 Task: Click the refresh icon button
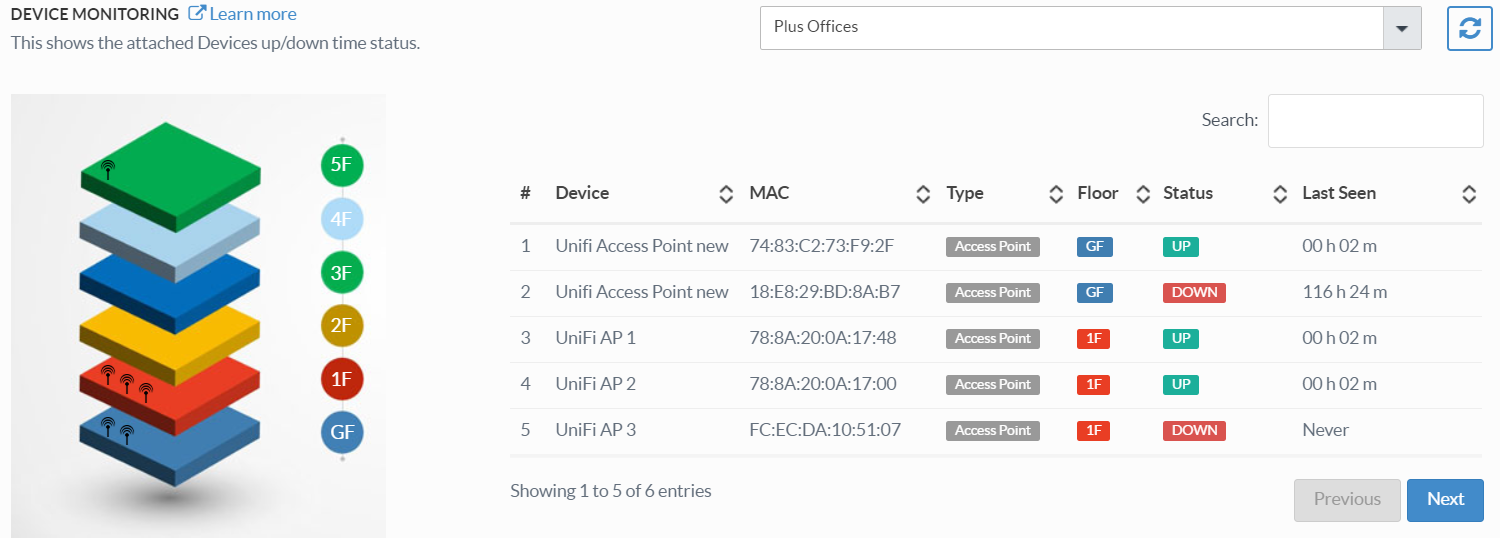coord(1469,28)
